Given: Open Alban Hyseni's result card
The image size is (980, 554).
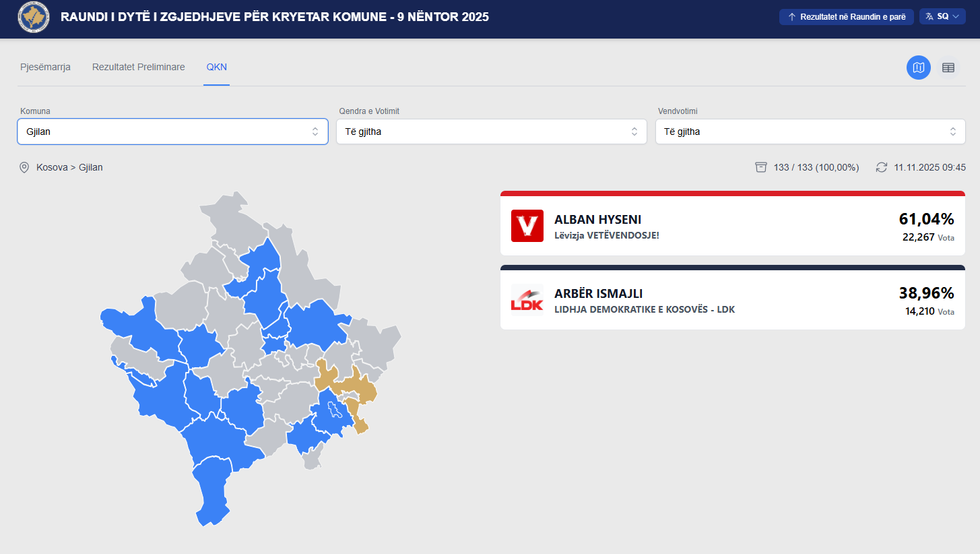Looking at the screenshot, I should tap(732, 225).
